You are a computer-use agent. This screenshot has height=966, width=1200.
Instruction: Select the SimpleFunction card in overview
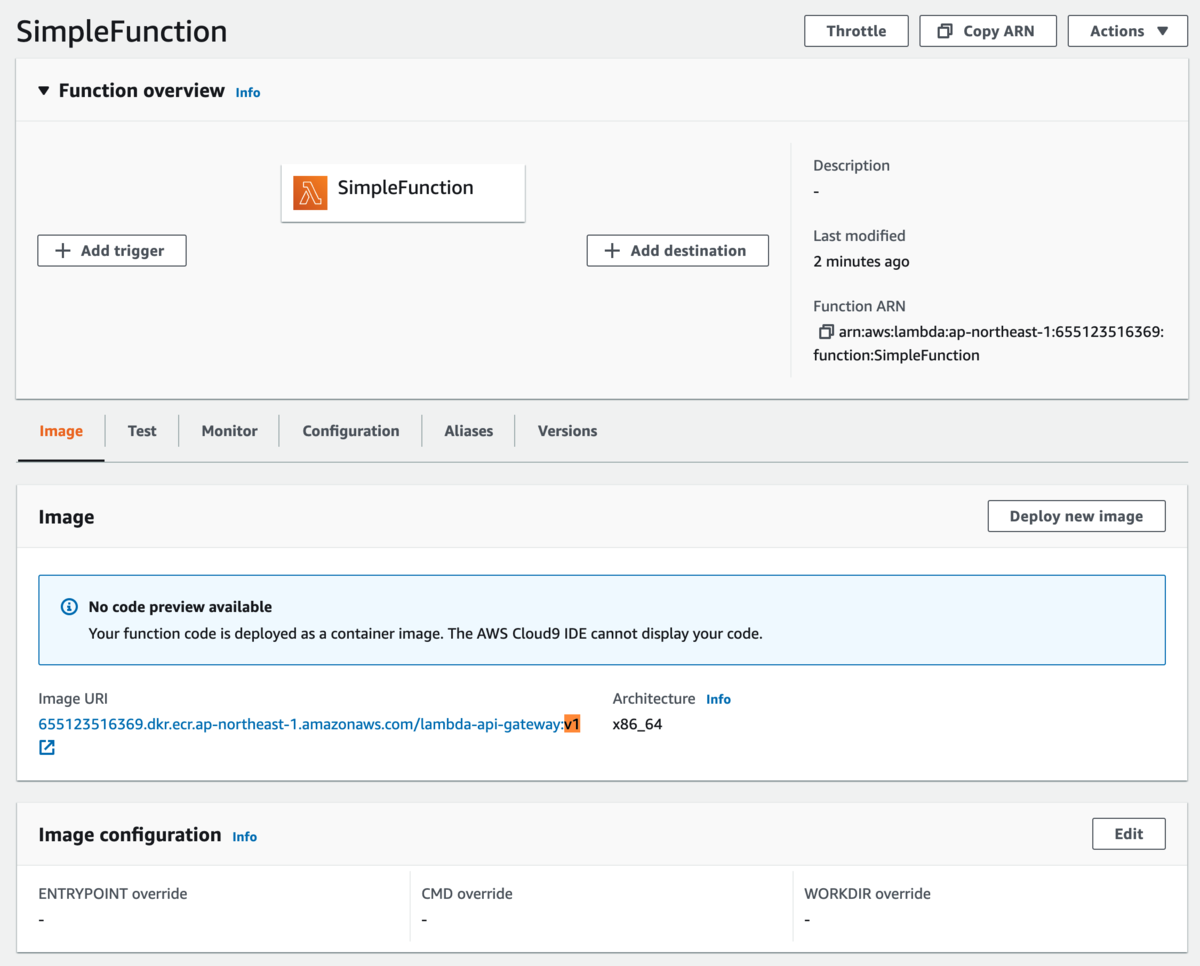[403, 192]
